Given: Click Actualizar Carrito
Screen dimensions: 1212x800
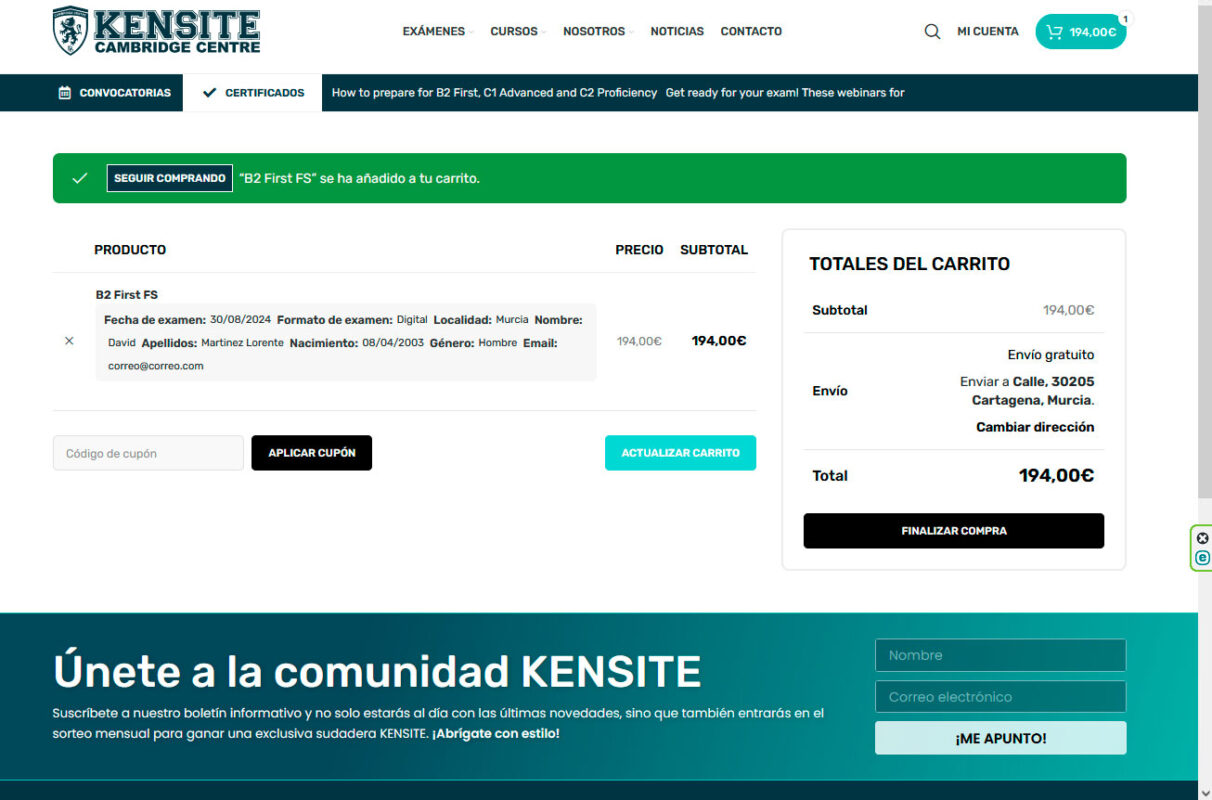Looking at the screenshot, I should (680, 453).
